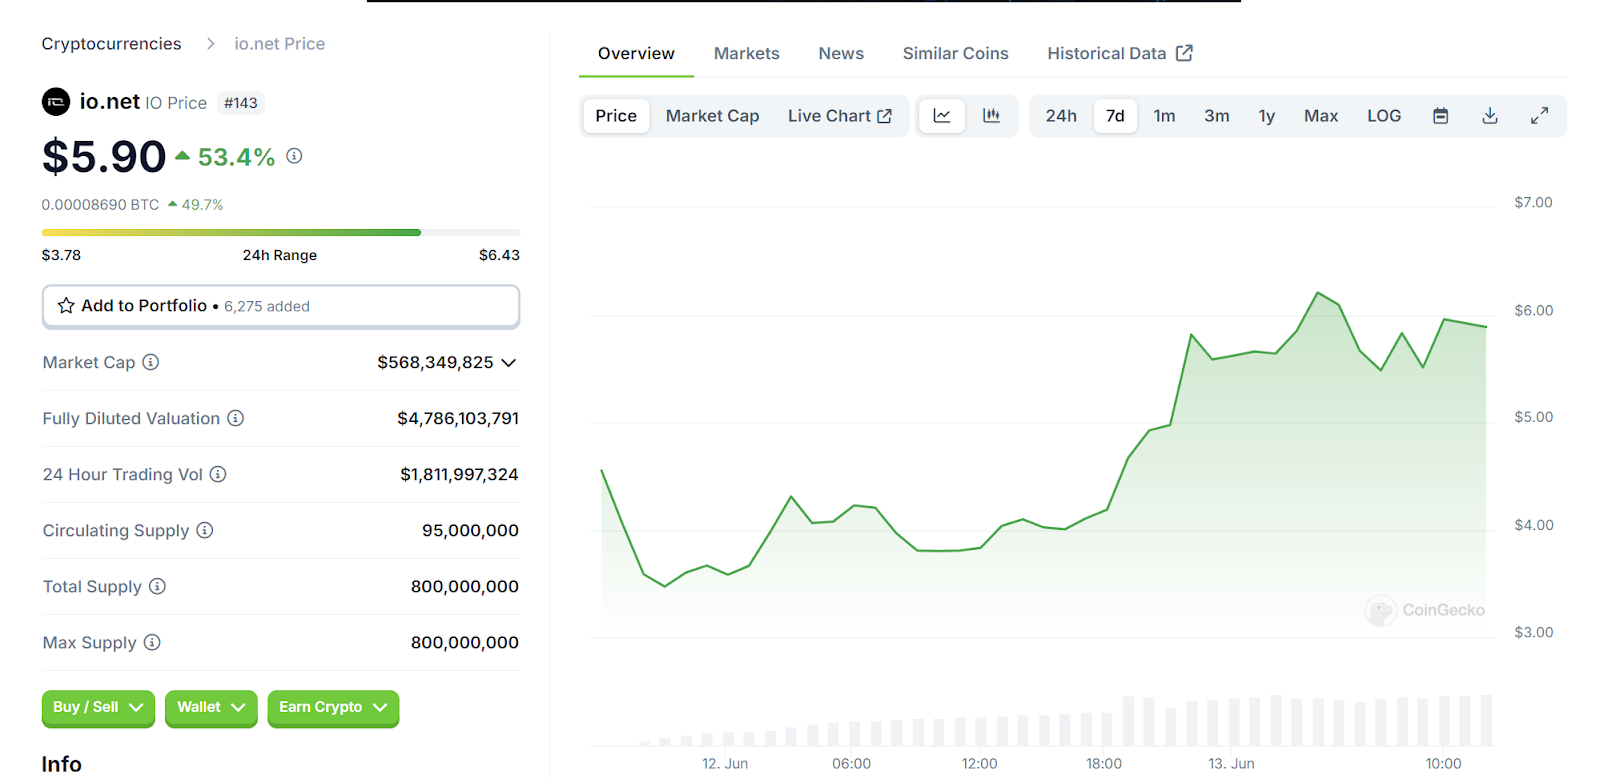Select the 3m time range
Image resolution: width=1600 pixels, height=779 pixels.
[x=1217, y=116]
